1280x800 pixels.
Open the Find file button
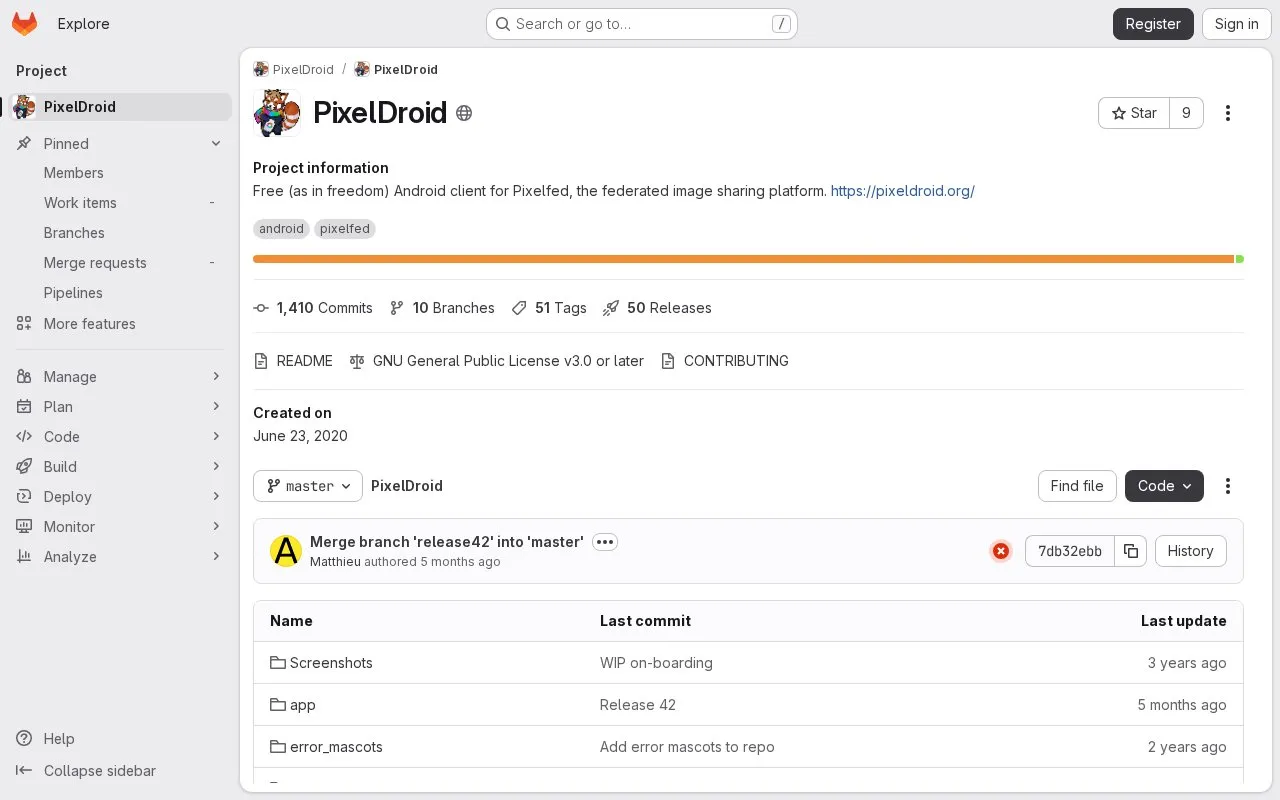pyautogui.click(x=1077, y=486)
